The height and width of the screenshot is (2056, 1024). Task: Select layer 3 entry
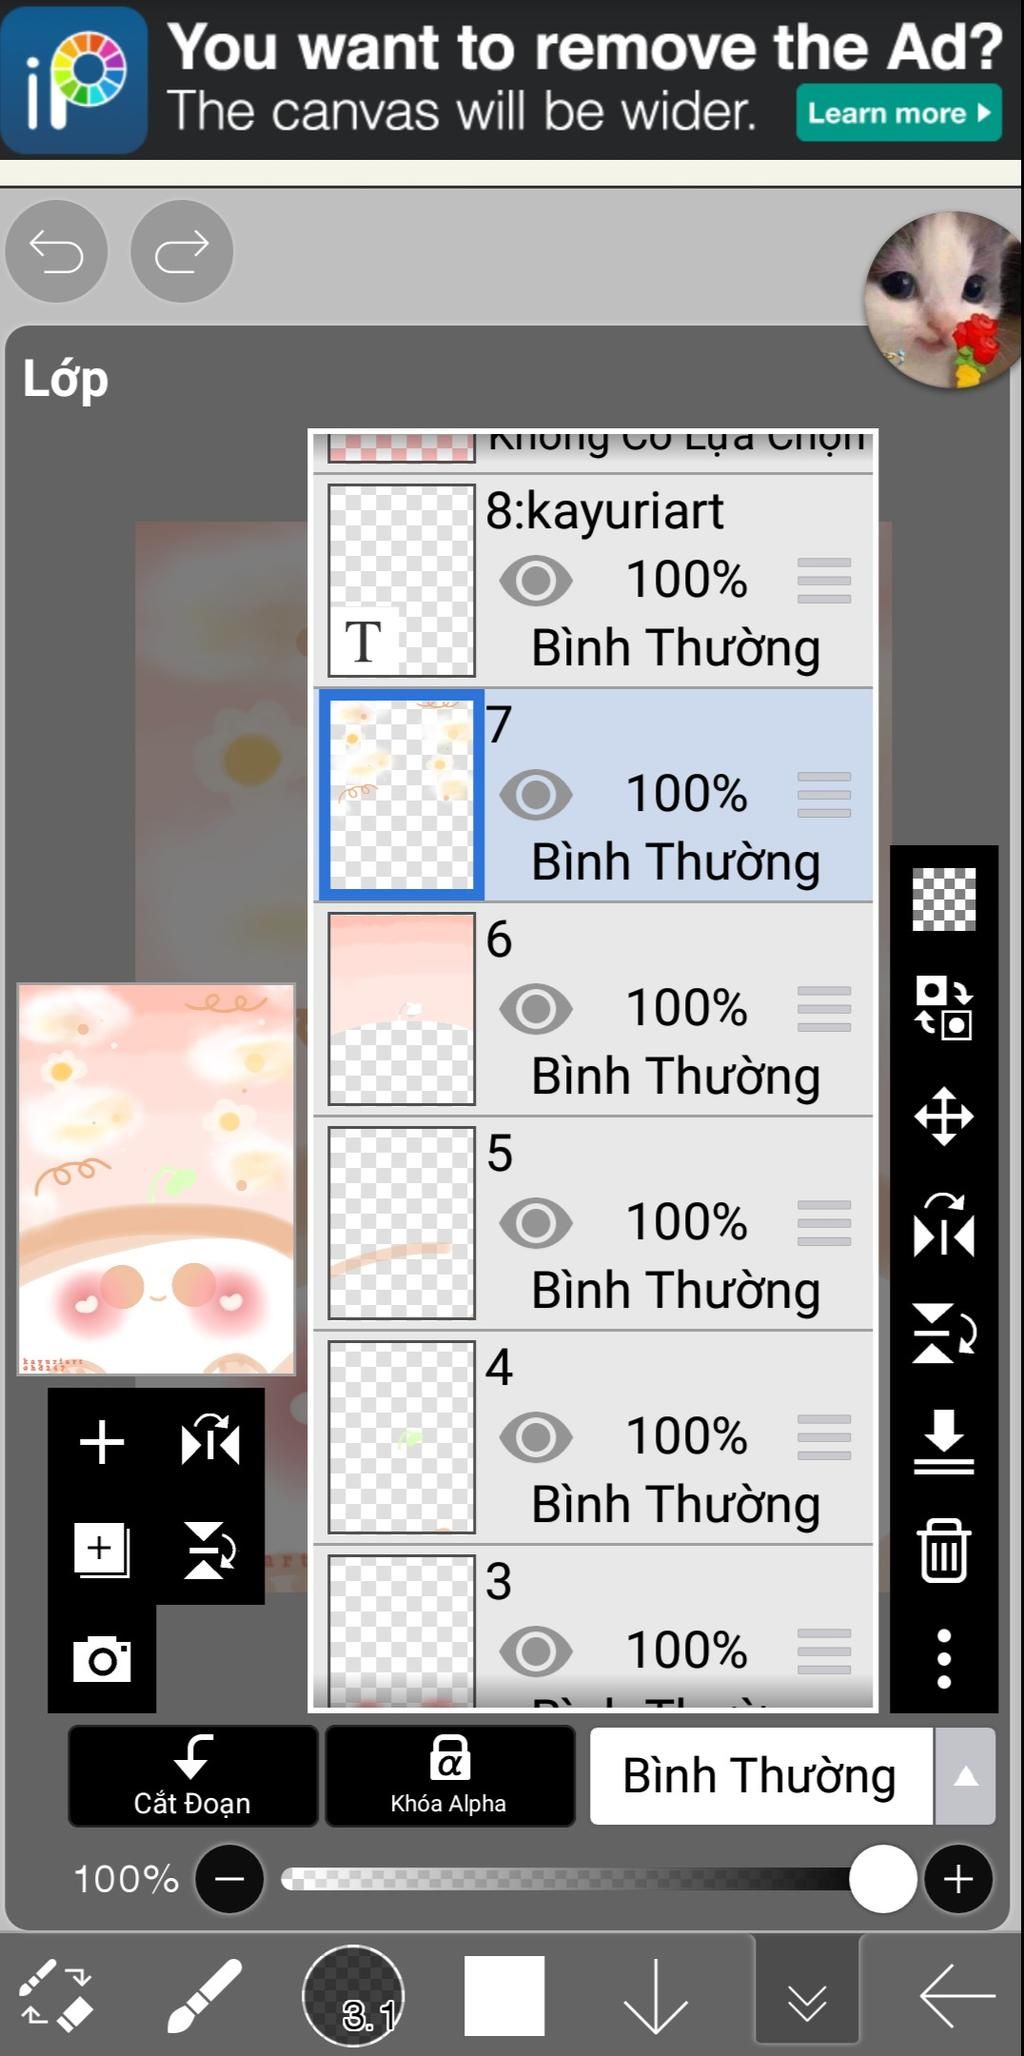coord(594,1626)
